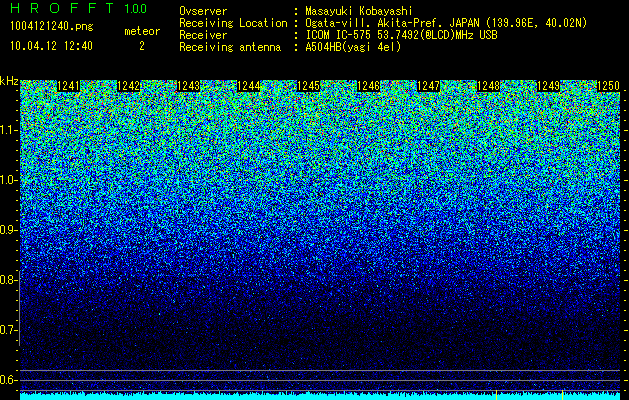
Task: Click the Receiving antenna label
Action: coord(230,47)
